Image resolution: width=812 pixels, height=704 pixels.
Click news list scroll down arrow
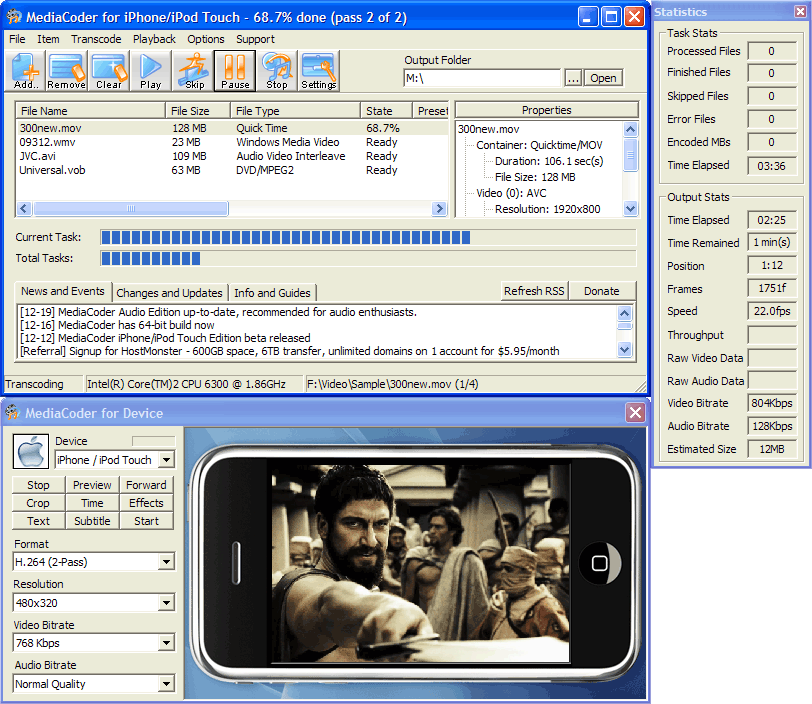click(x=625, y=350)
